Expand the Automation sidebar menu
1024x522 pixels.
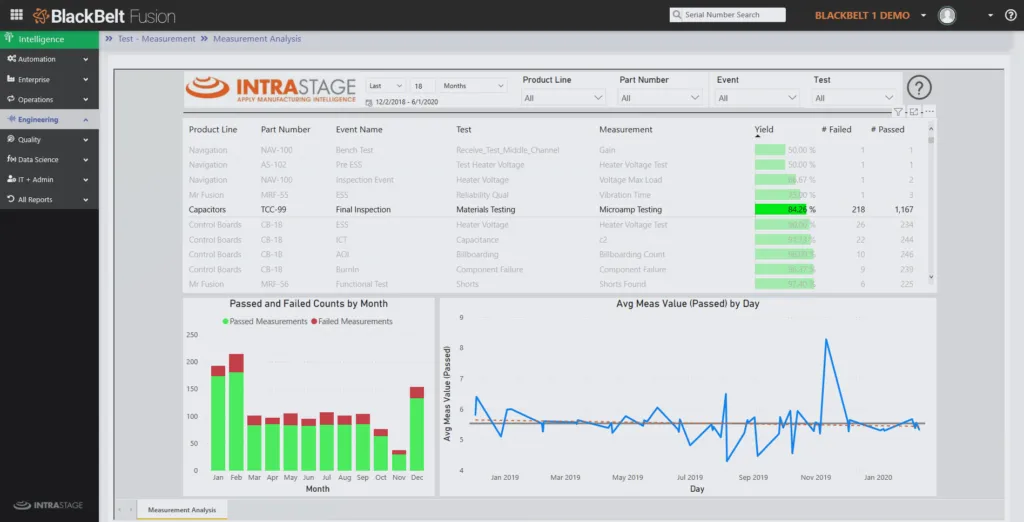tap(49, 59)
